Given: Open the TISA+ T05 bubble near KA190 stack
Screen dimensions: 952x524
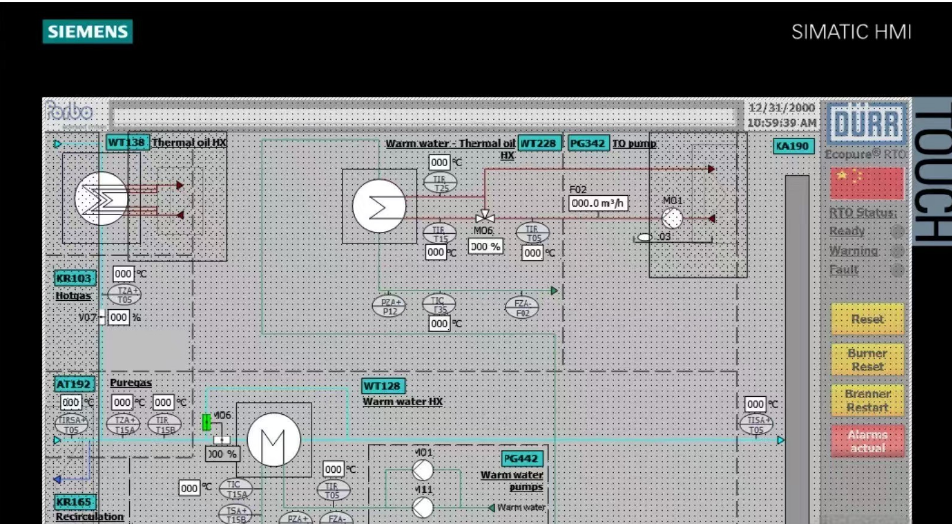Looking at the screenshot, I should [x=756, y=424].
